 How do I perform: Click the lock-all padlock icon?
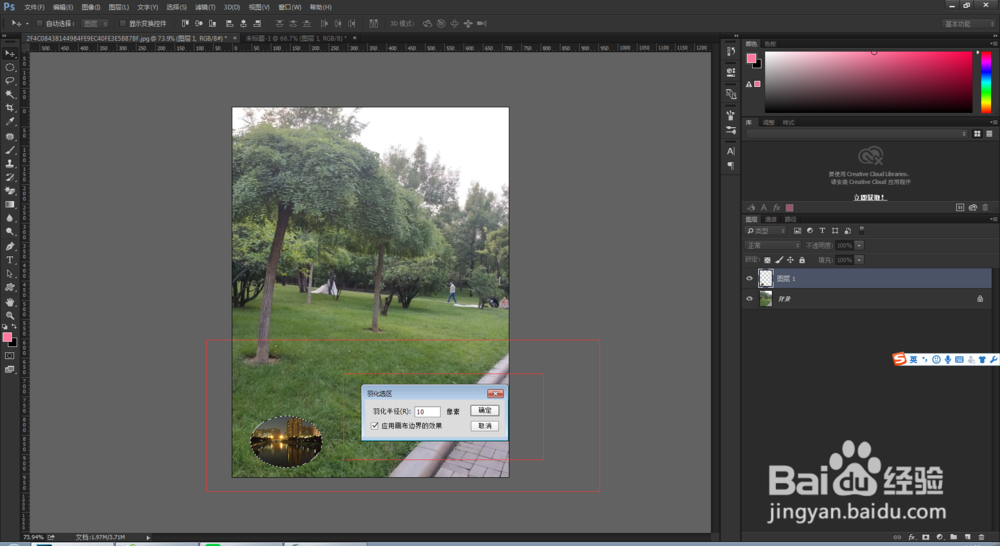coord(802,260)
